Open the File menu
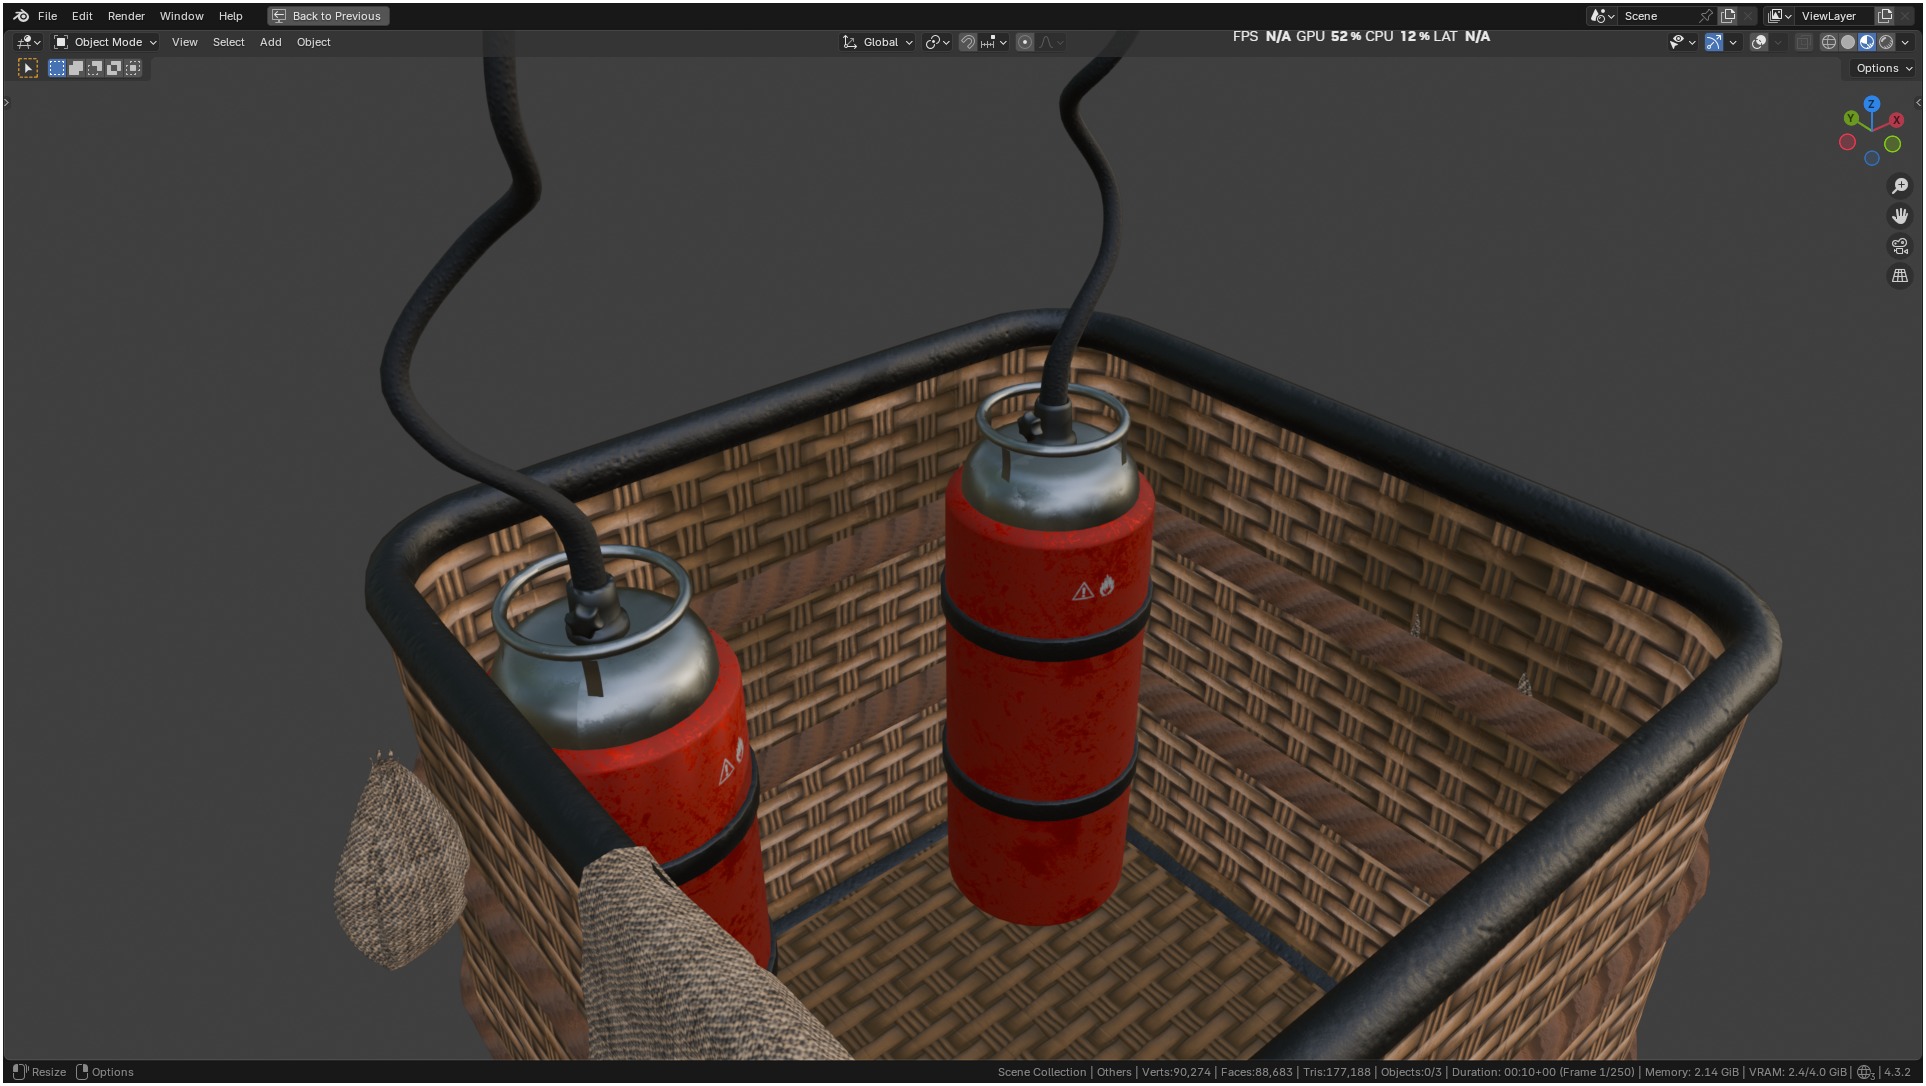The height and width of the screenshot is (1086, 1926). point(47,16)
